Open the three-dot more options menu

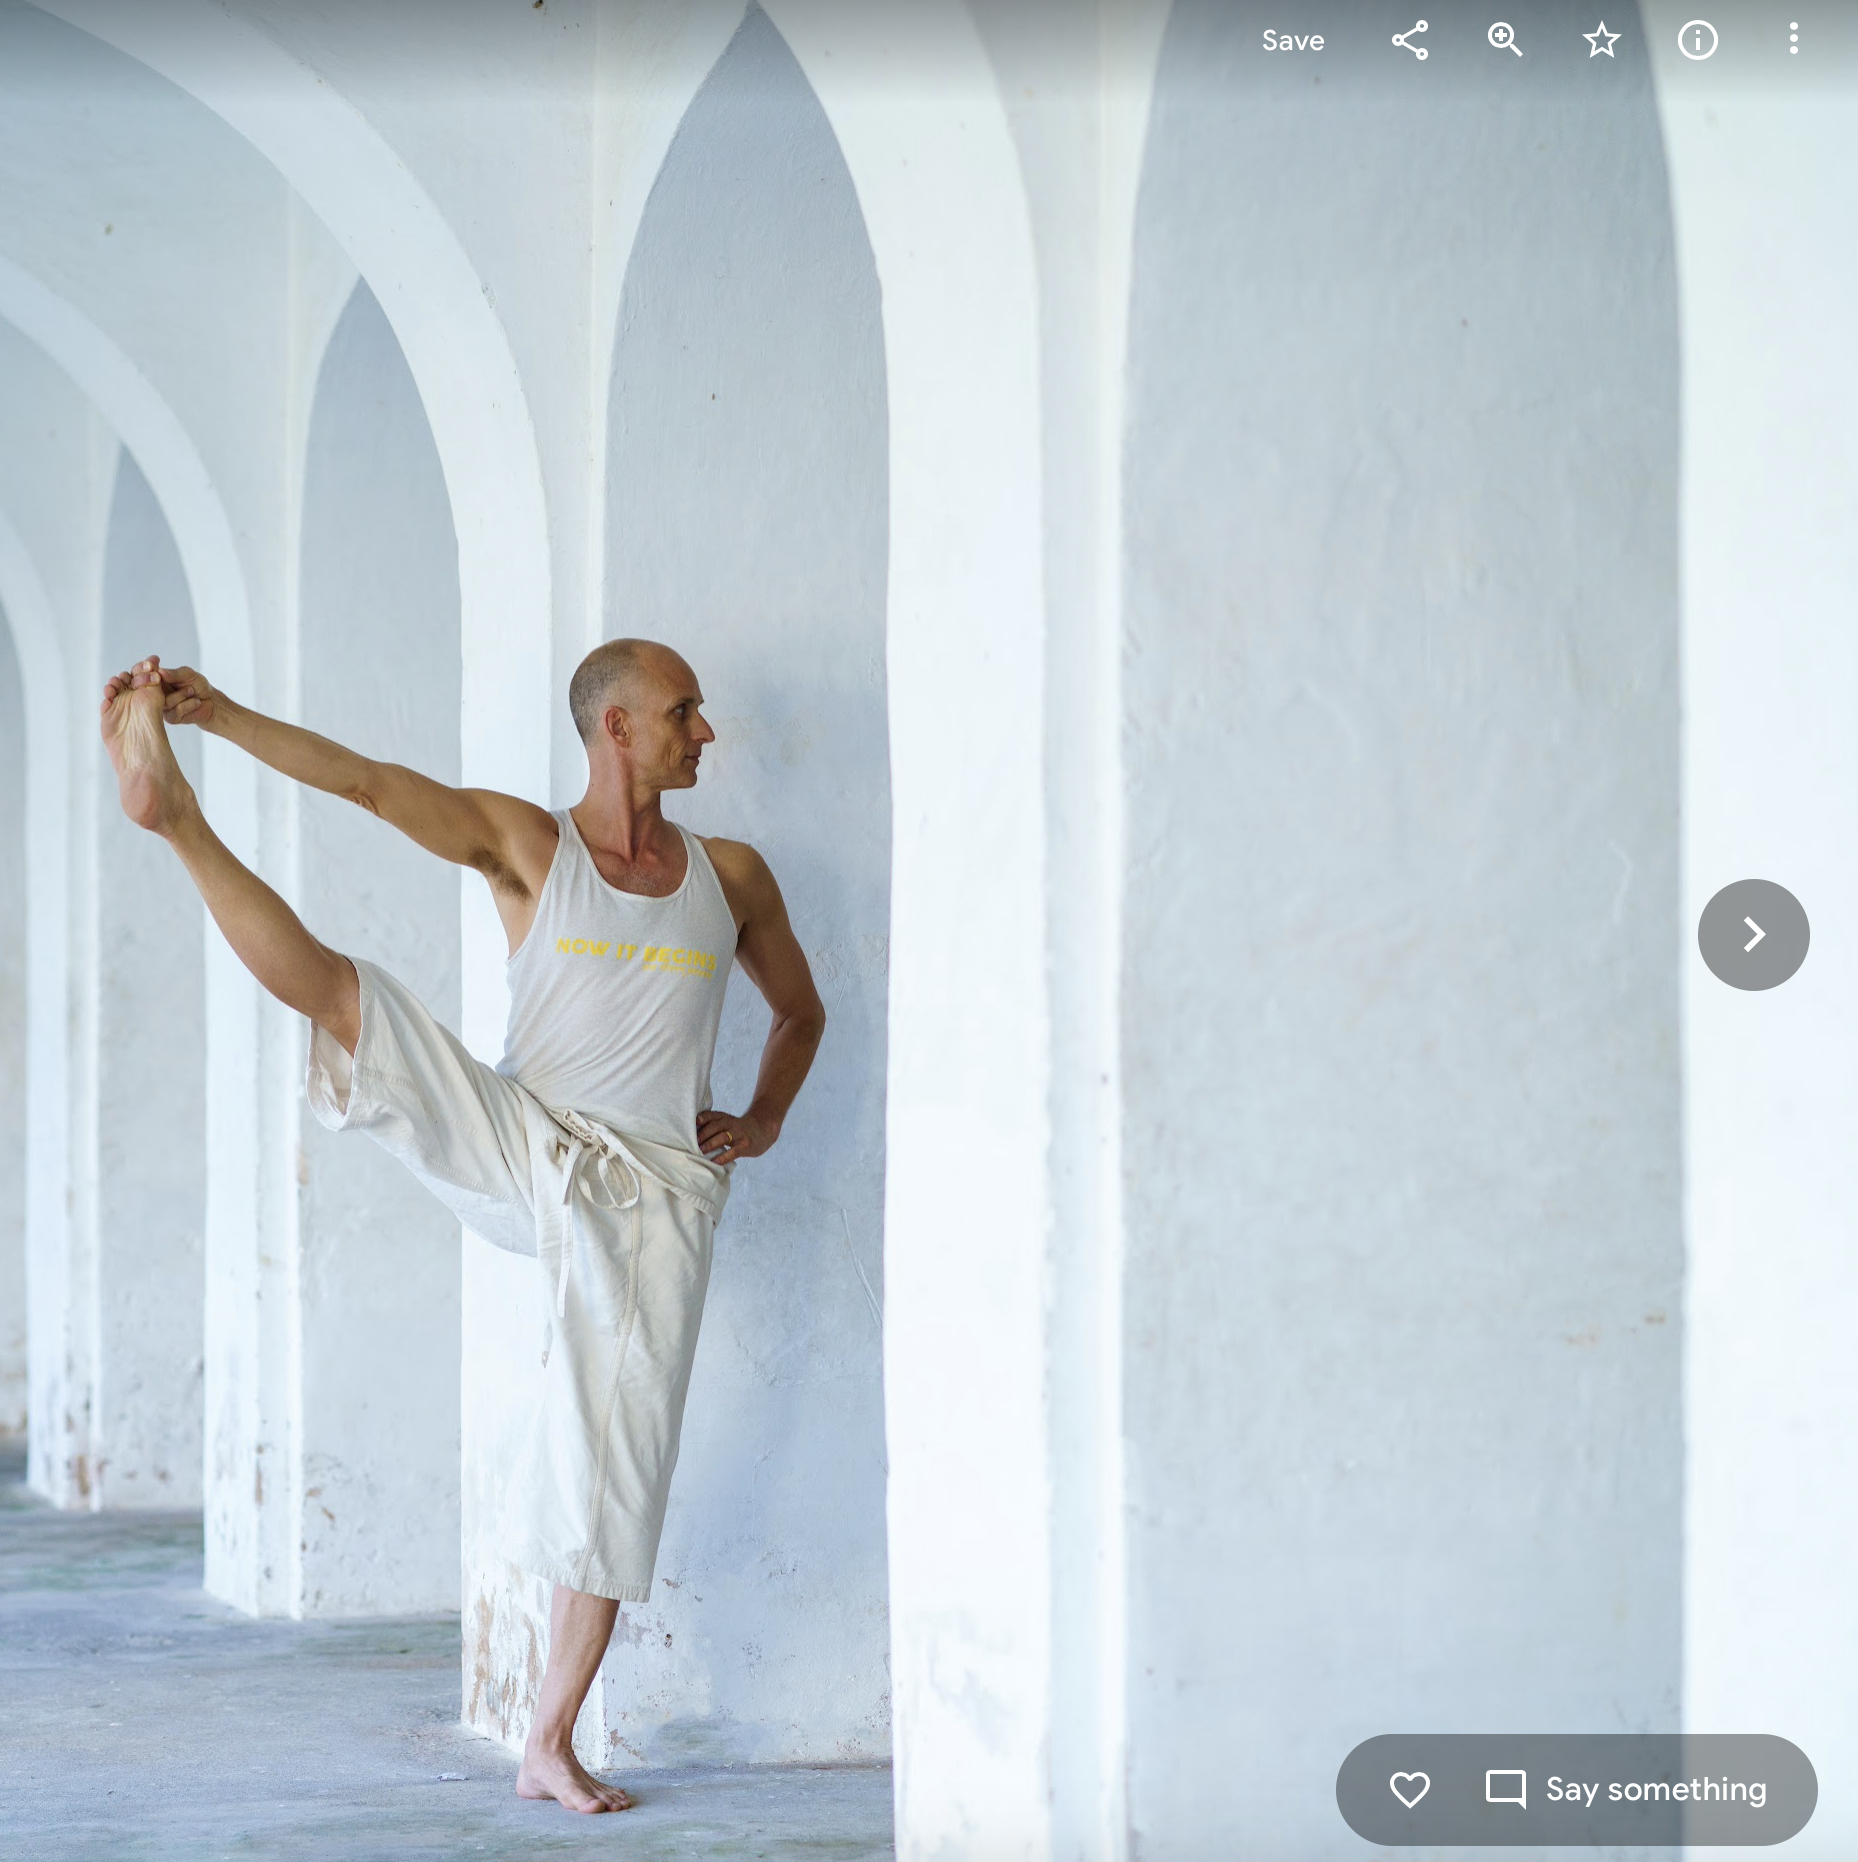[x=1793, y=41]
